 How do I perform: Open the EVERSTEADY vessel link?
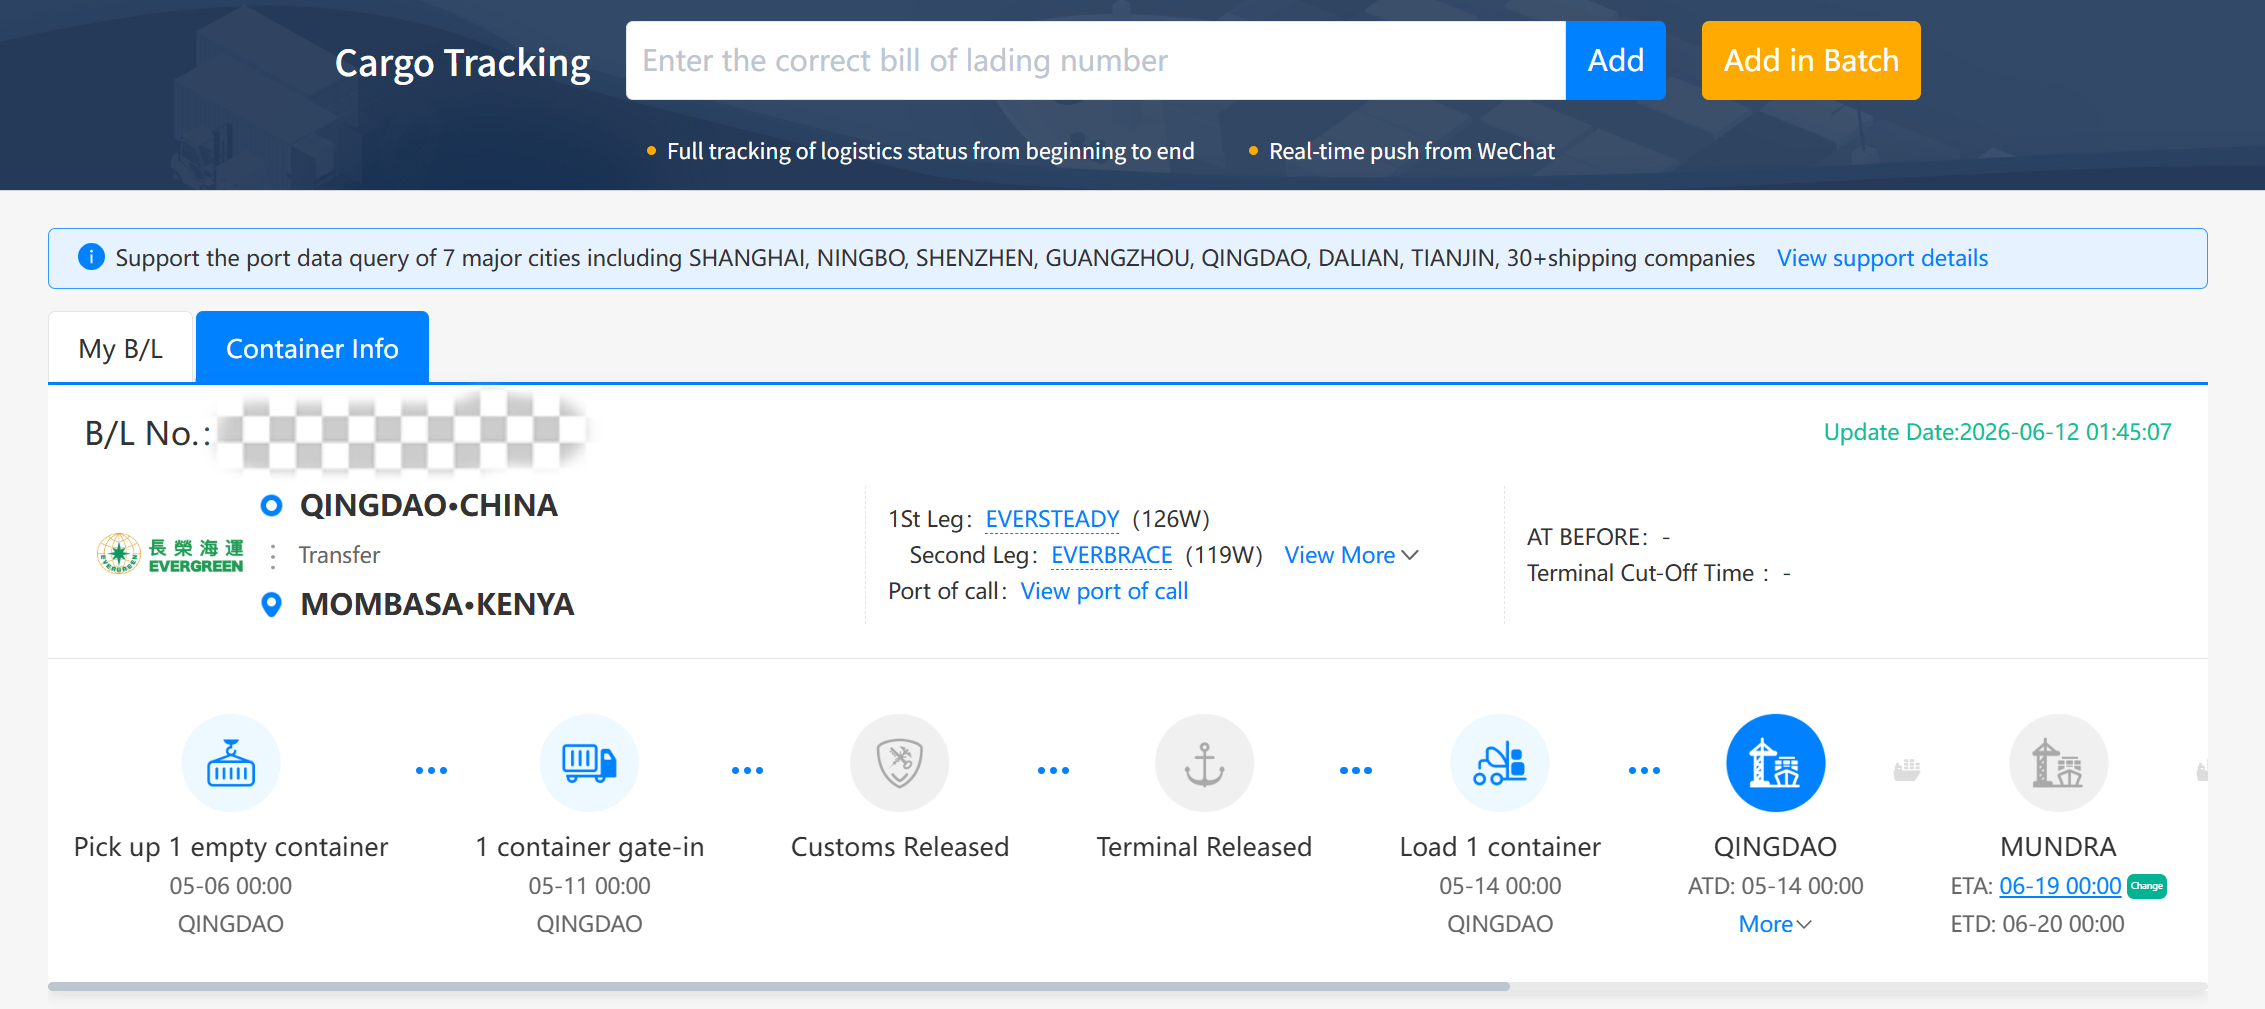click(1052, 519)
